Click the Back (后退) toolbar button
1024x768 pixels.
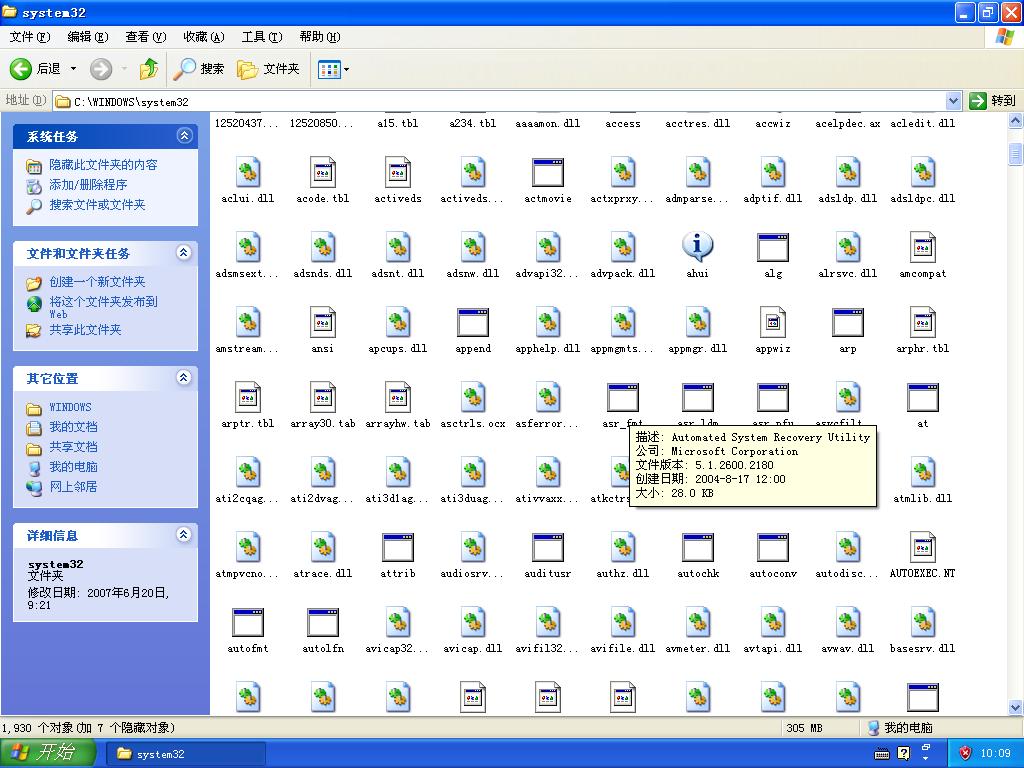(x=36, y=69)
